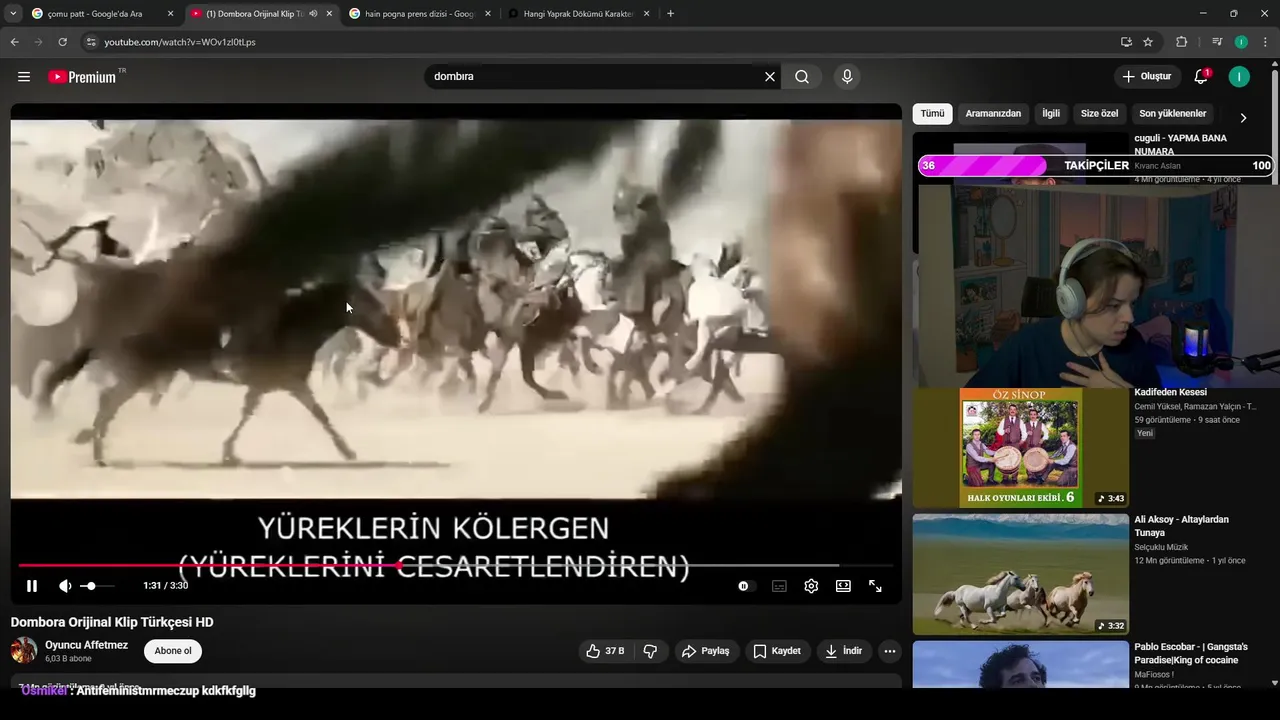Open the account avatar menu in YouTube
1280x720 pixels.
point(1239,77)
